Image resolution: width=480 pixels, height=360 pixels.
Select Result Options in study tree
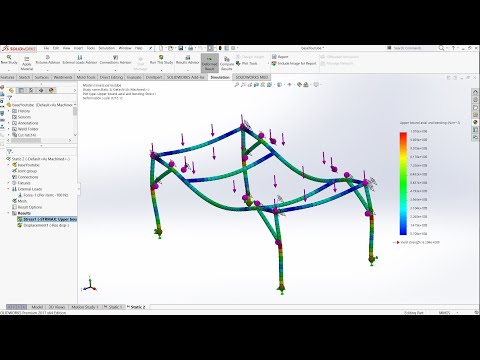(x=27, y=207)
